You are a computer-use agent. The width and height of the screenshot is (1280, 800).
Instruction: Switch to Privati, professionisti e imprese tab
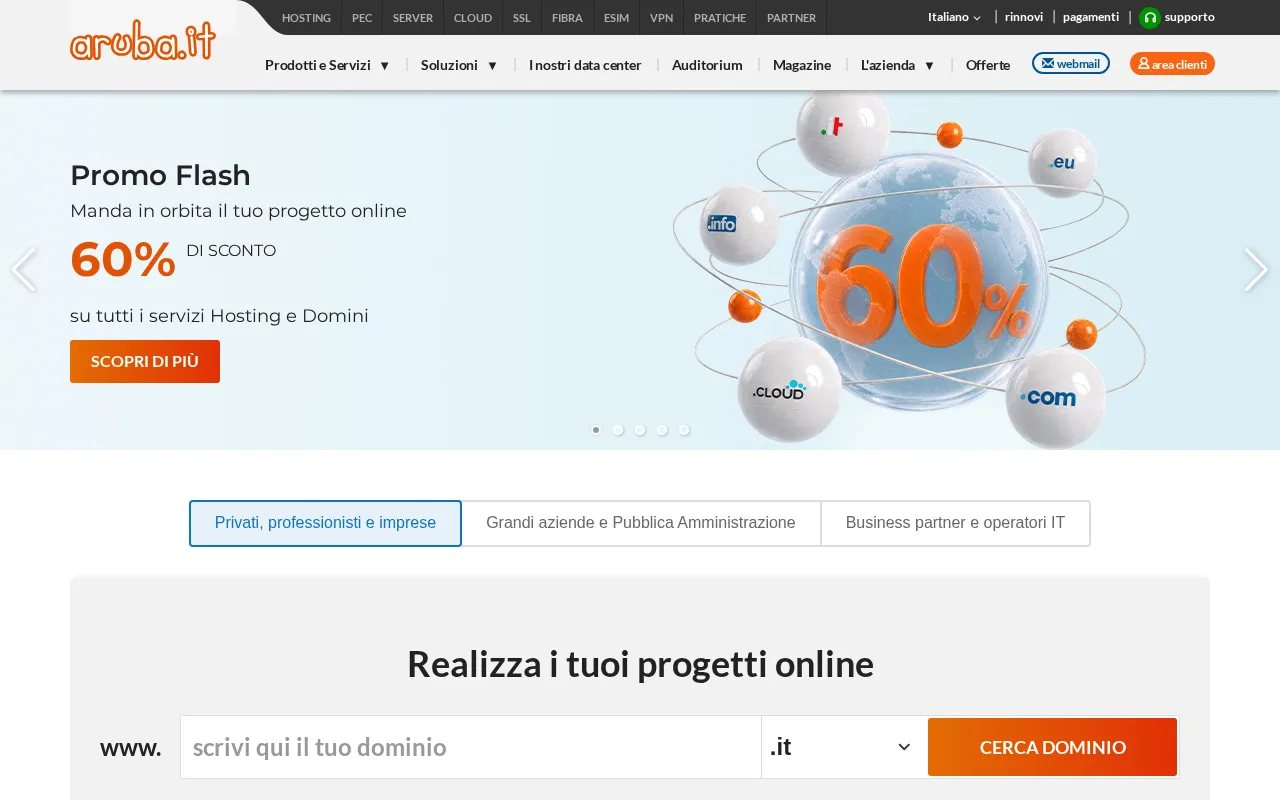[325, 523]
